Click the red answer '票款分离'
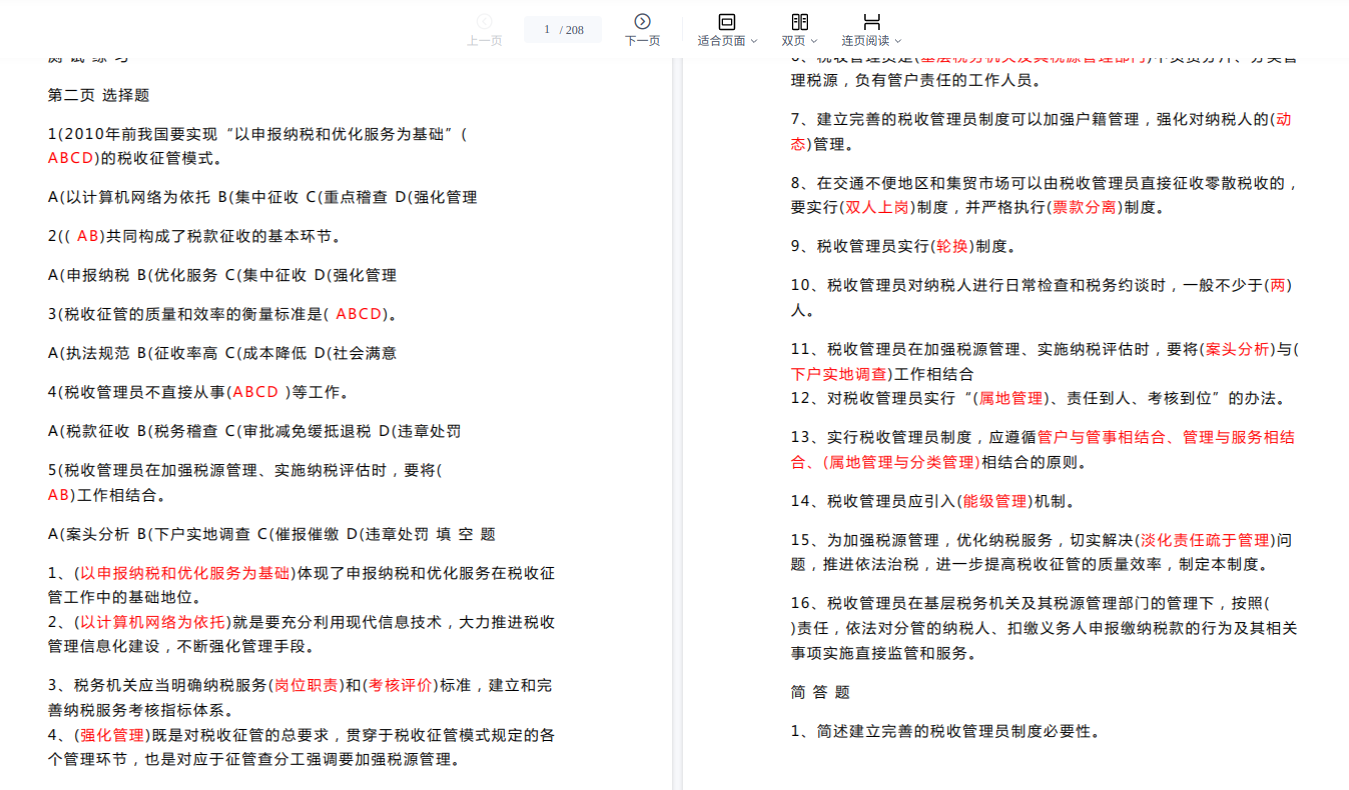The height and width of the screenshot is (790, 1349). pyautogui.click(x=1084, y=208)
